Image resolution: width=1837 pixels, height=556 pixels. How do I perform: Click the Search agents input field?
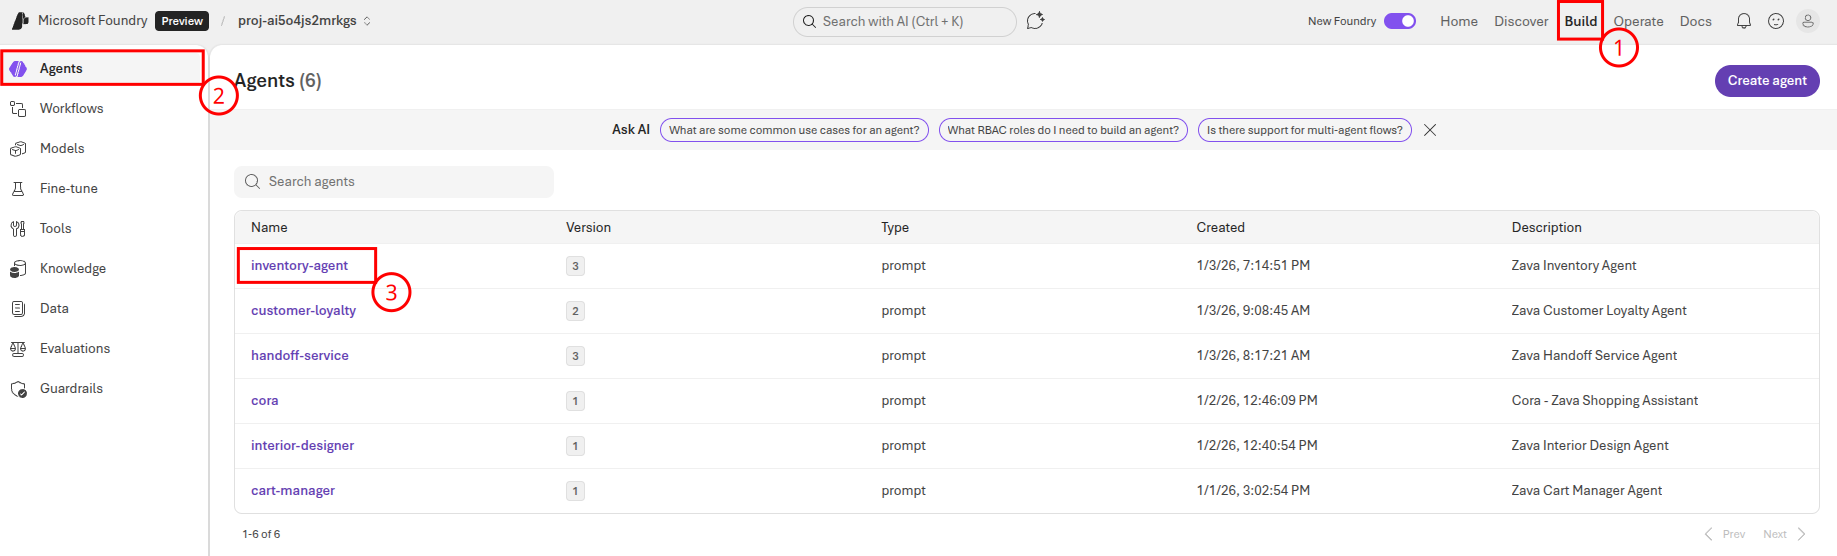coord(394,182)
